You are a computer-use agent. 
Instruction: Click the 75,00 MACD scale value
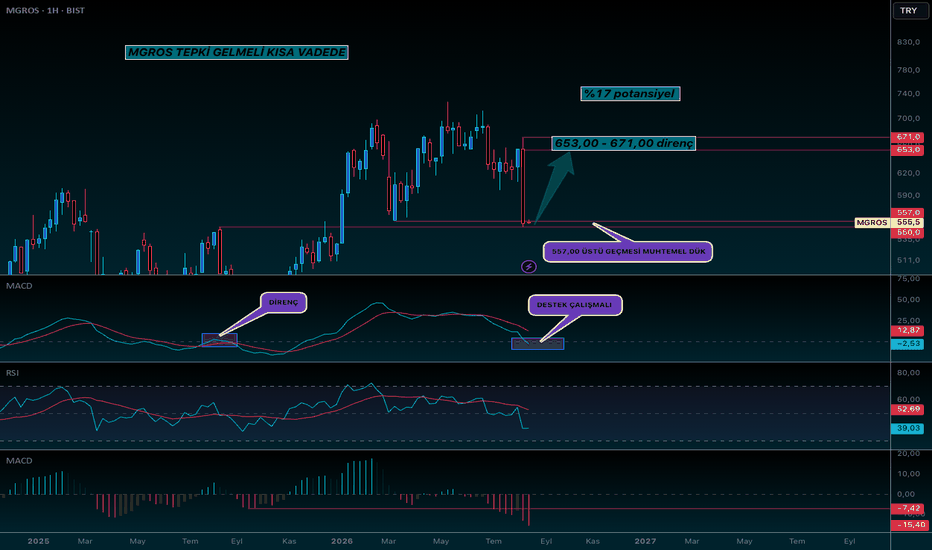click(908, 278)
